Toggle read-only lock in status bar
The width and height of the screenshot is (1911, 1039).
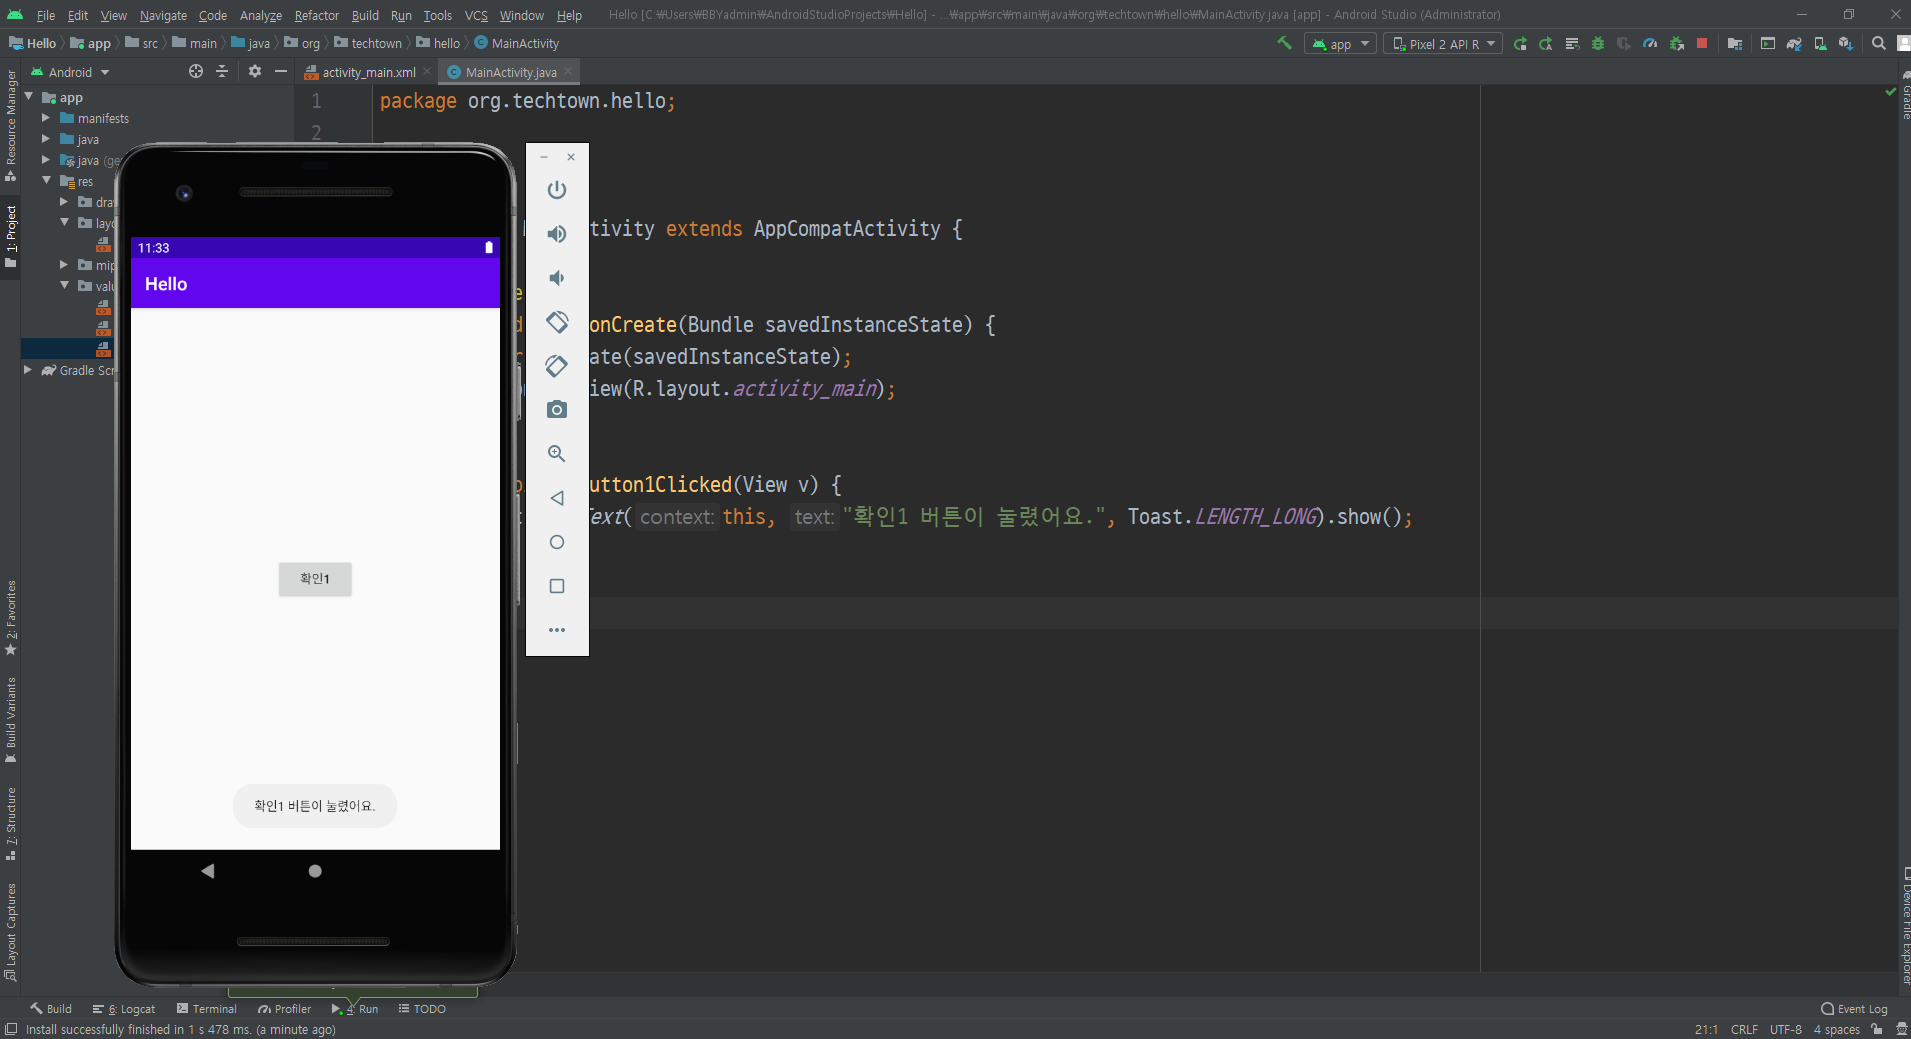coord(1877,1030)
